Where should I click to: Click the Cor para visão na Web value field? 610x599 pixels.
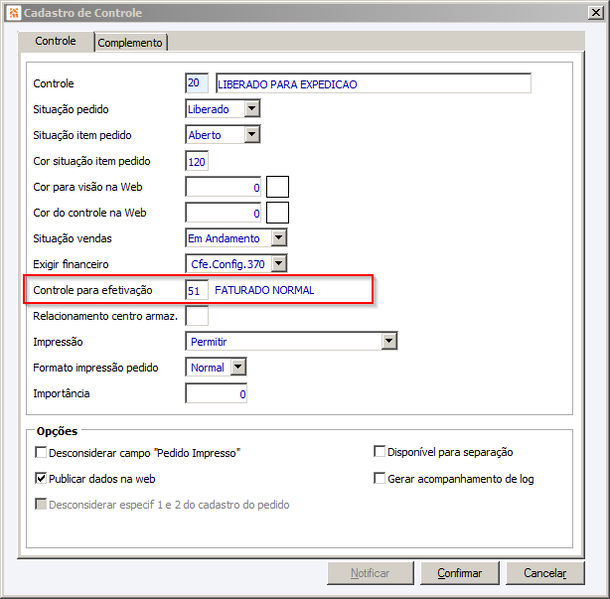(223, 187)
